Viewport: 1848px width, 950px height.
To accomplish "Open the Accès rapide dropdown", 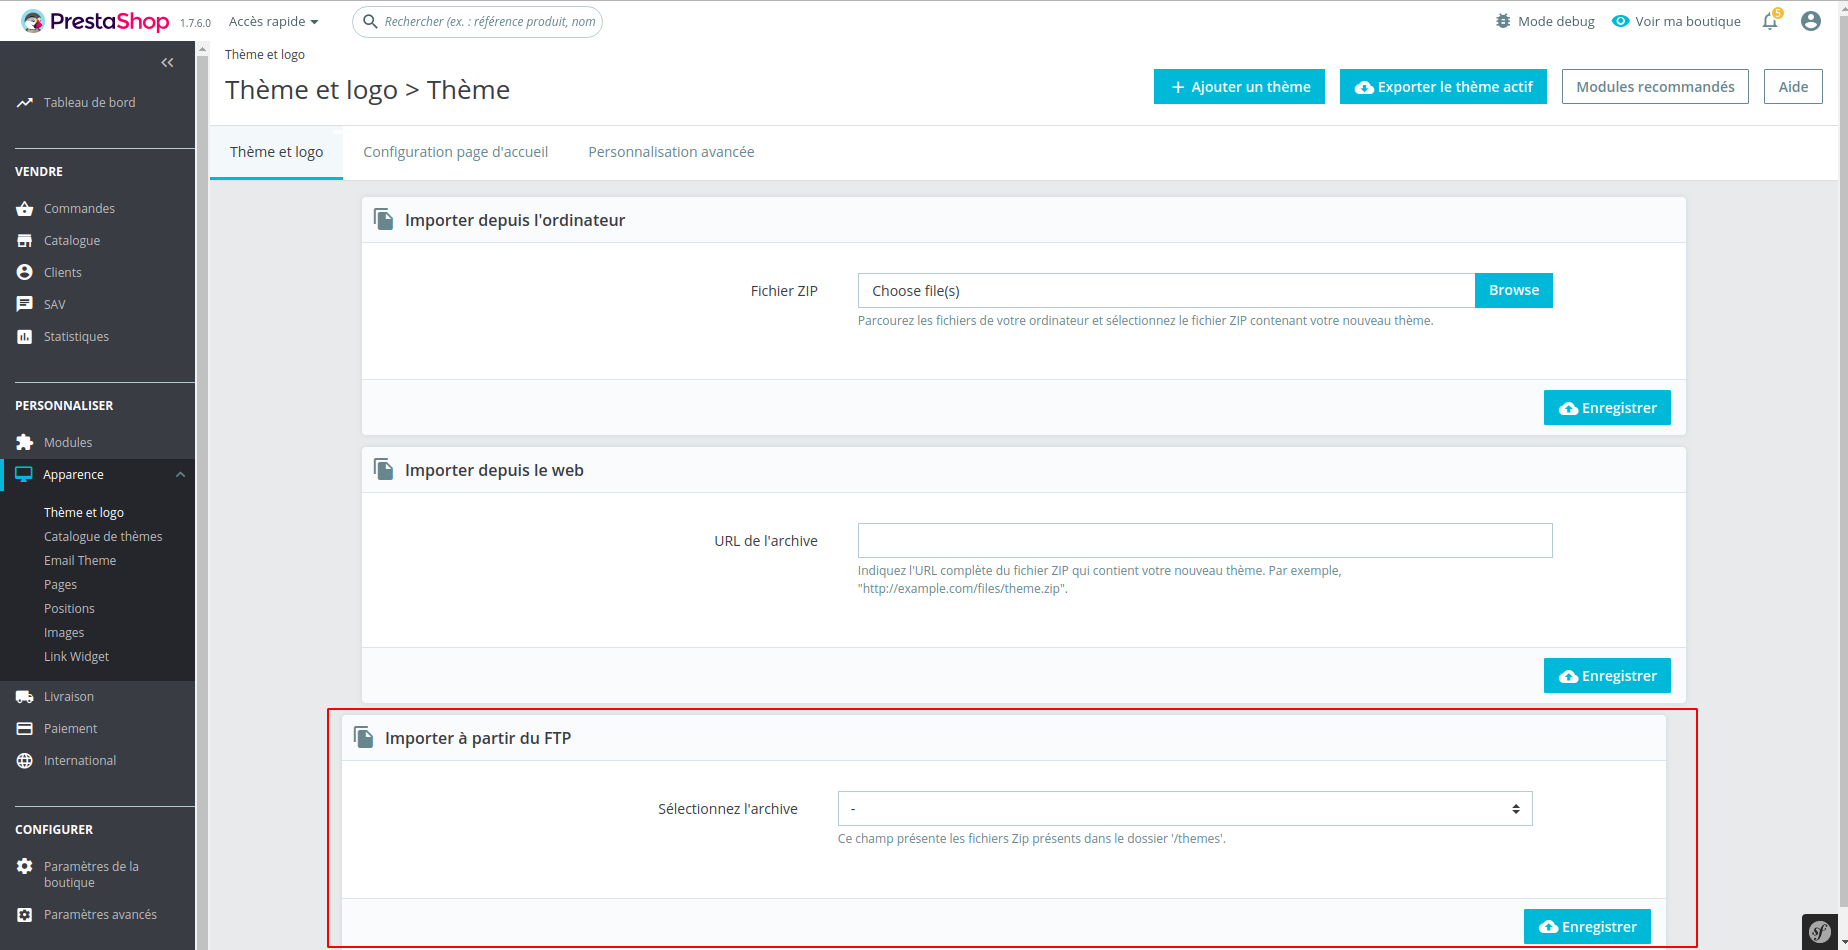I will tap(272, 20).
